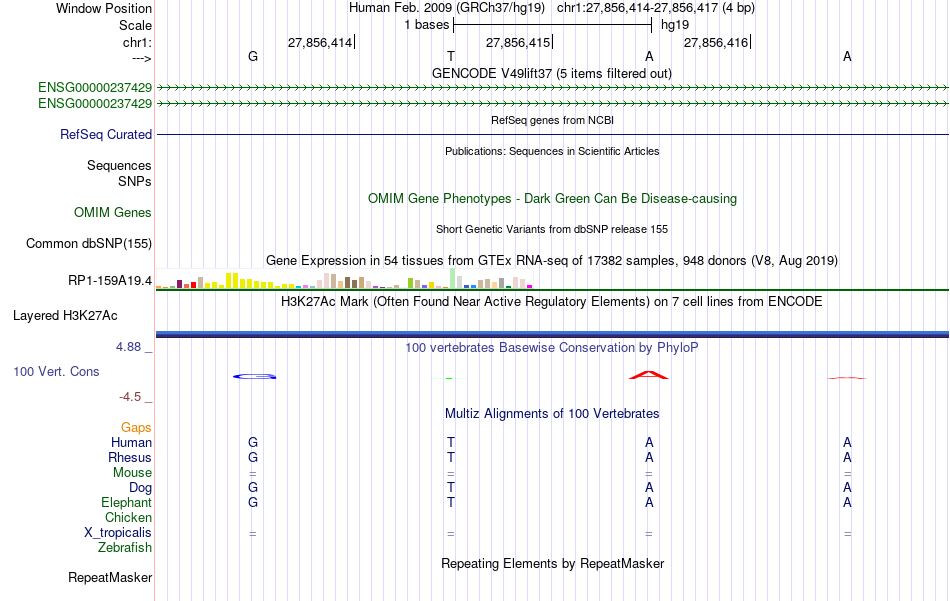Click the 27,856,415 coordinate tick label
The width and height of the screenshot is (950, 601).
point(518,42)
